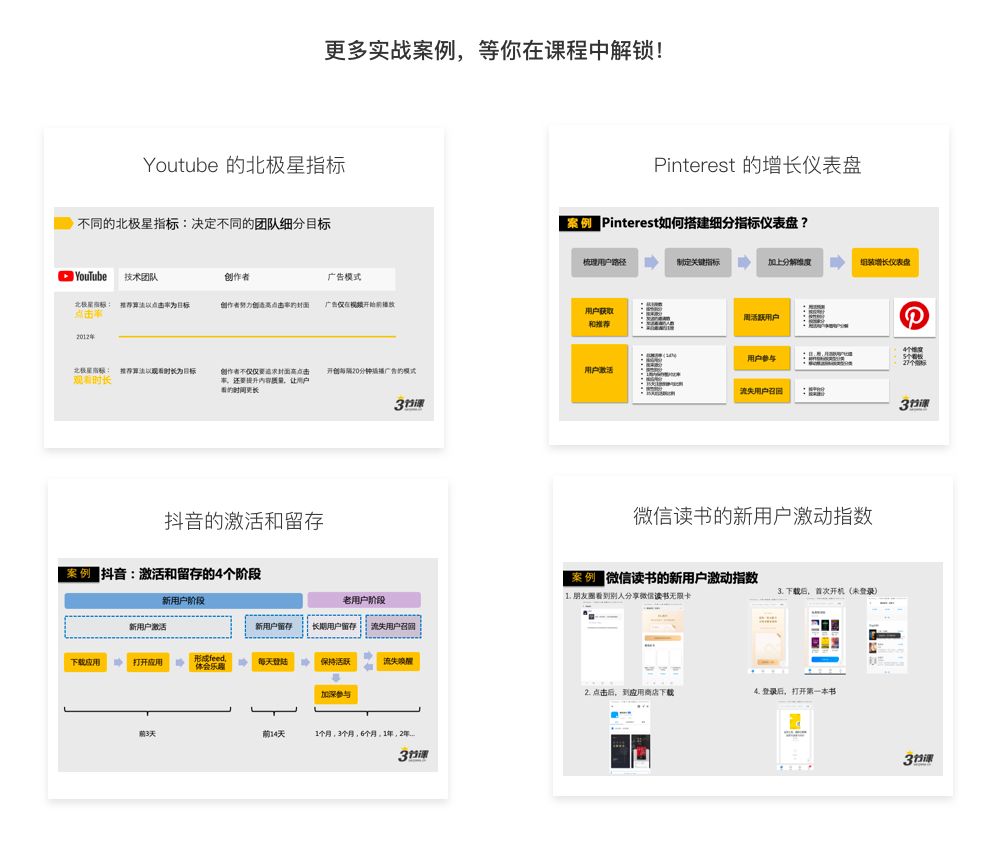Viewport: 1000px width, 841px height.
Task: Click the 流失唤醒 yellow step
Action: click(x=398, y=661)
